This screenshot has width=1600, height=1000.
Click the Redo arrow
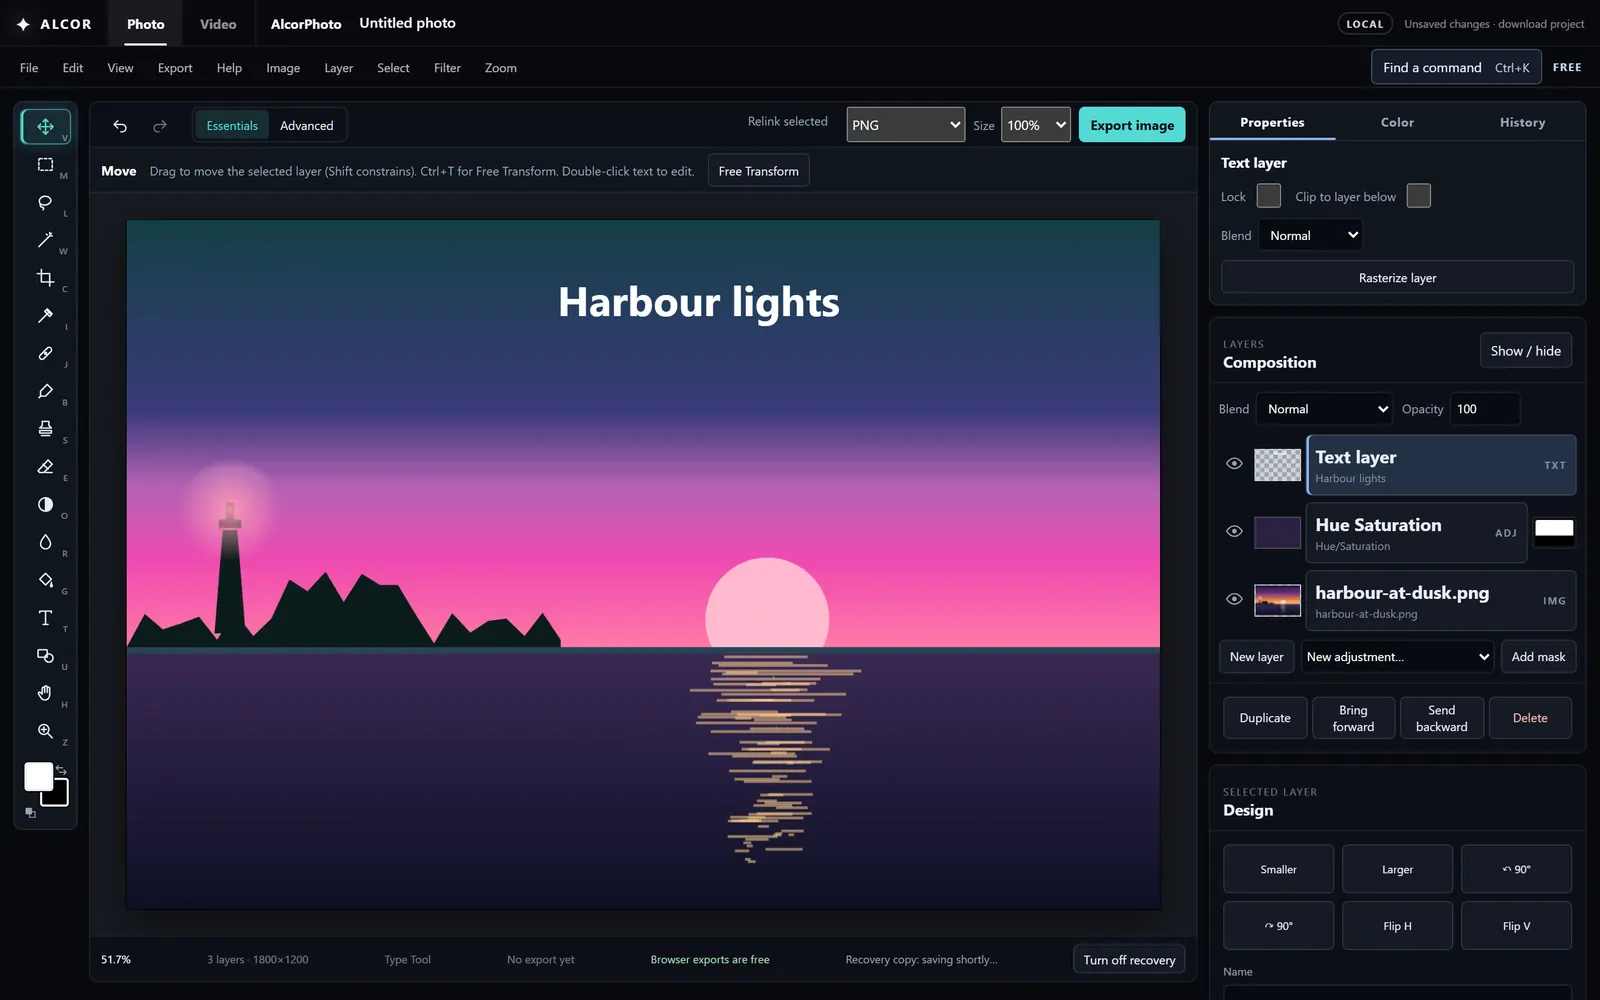coord(160,126)
